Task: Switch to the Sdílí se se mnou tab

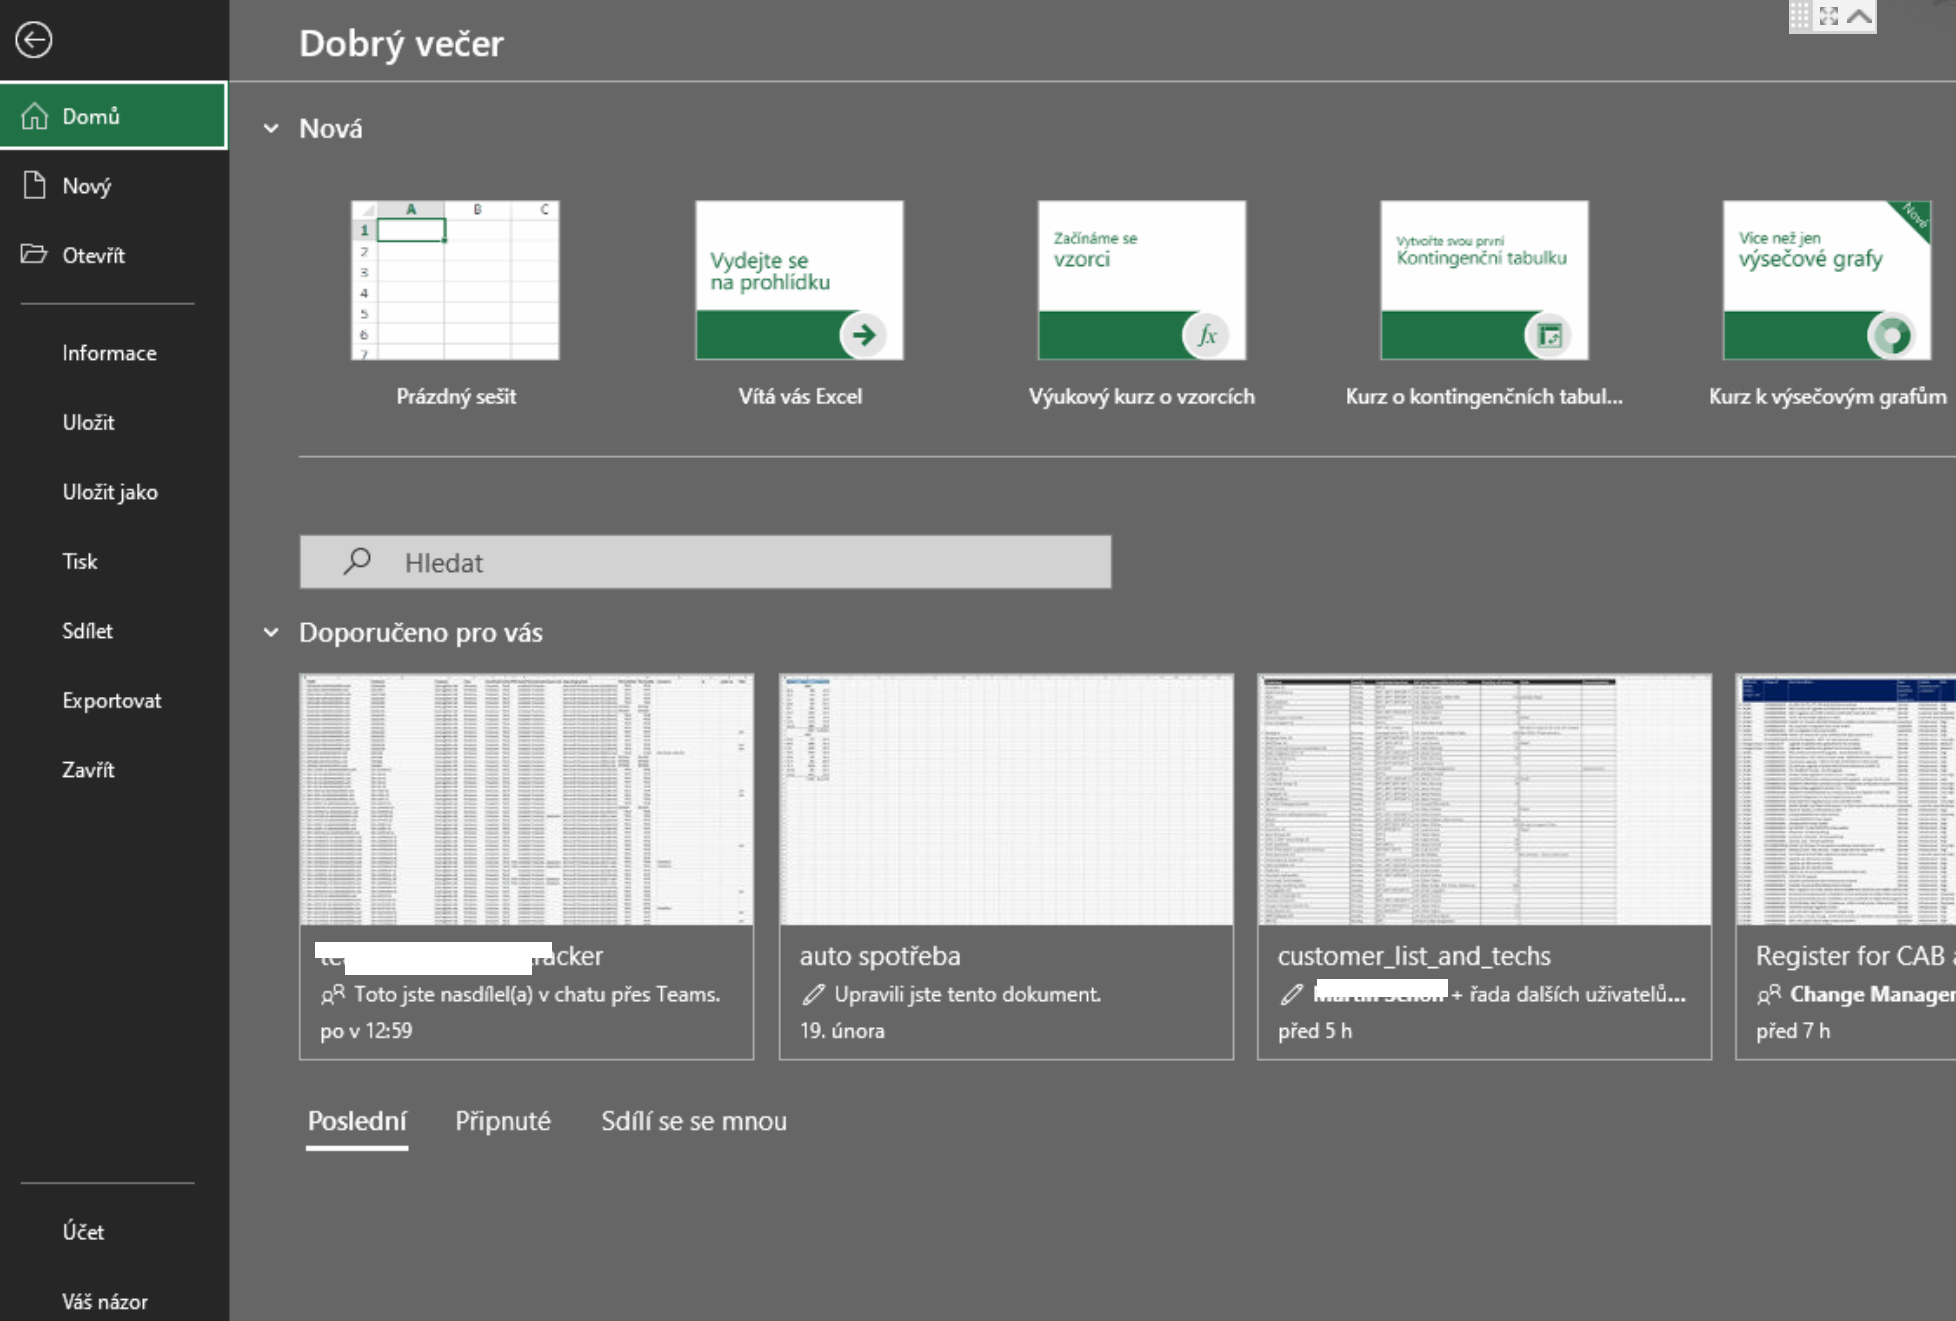Action: [x=694, y=1122]
